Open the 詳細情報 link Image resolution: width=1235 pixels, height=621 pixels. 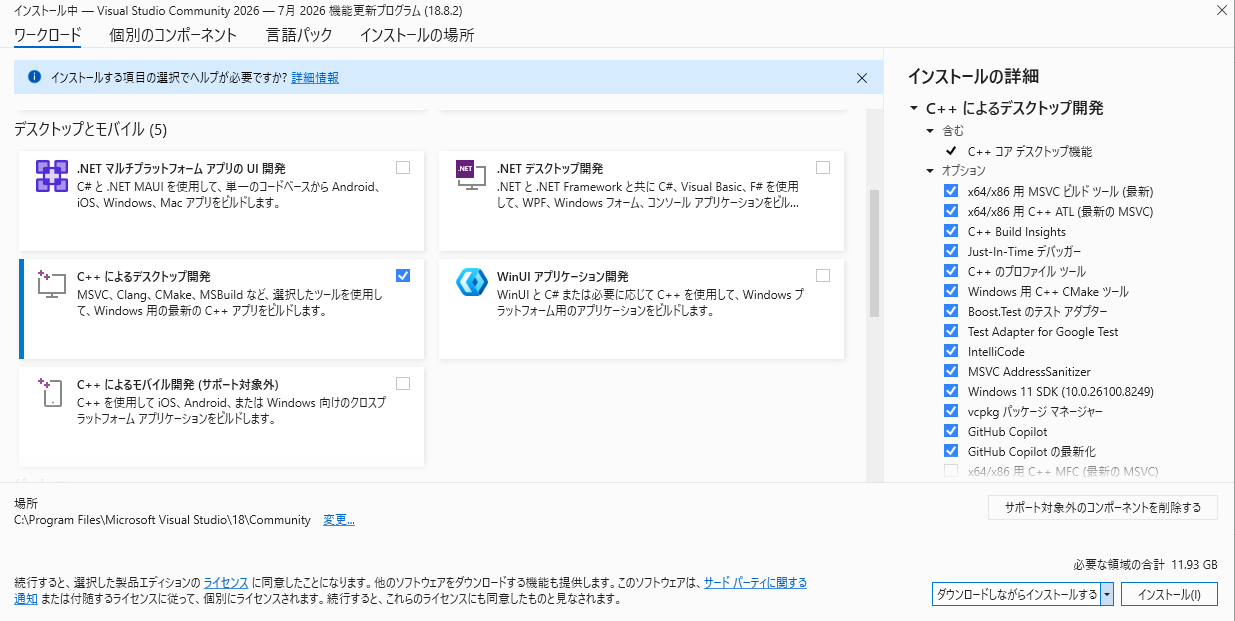(315, 77)
